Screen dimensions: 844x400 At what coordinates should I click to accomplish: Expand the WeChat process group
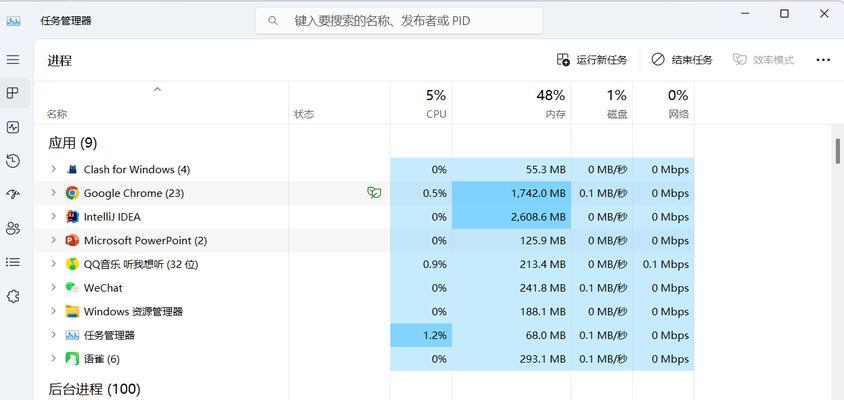(53, 287)
